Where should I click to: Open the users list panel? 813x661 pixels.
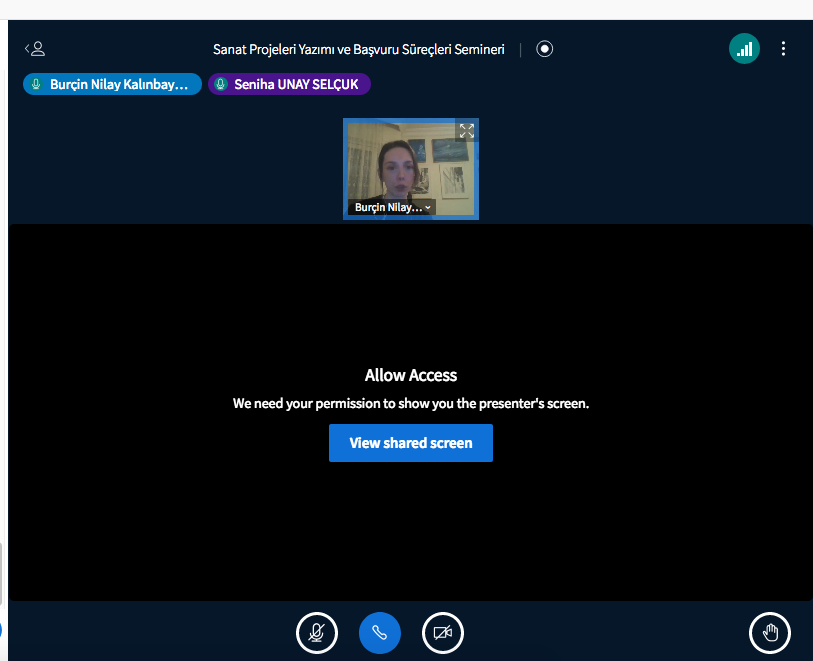click(x=34, y=49)
